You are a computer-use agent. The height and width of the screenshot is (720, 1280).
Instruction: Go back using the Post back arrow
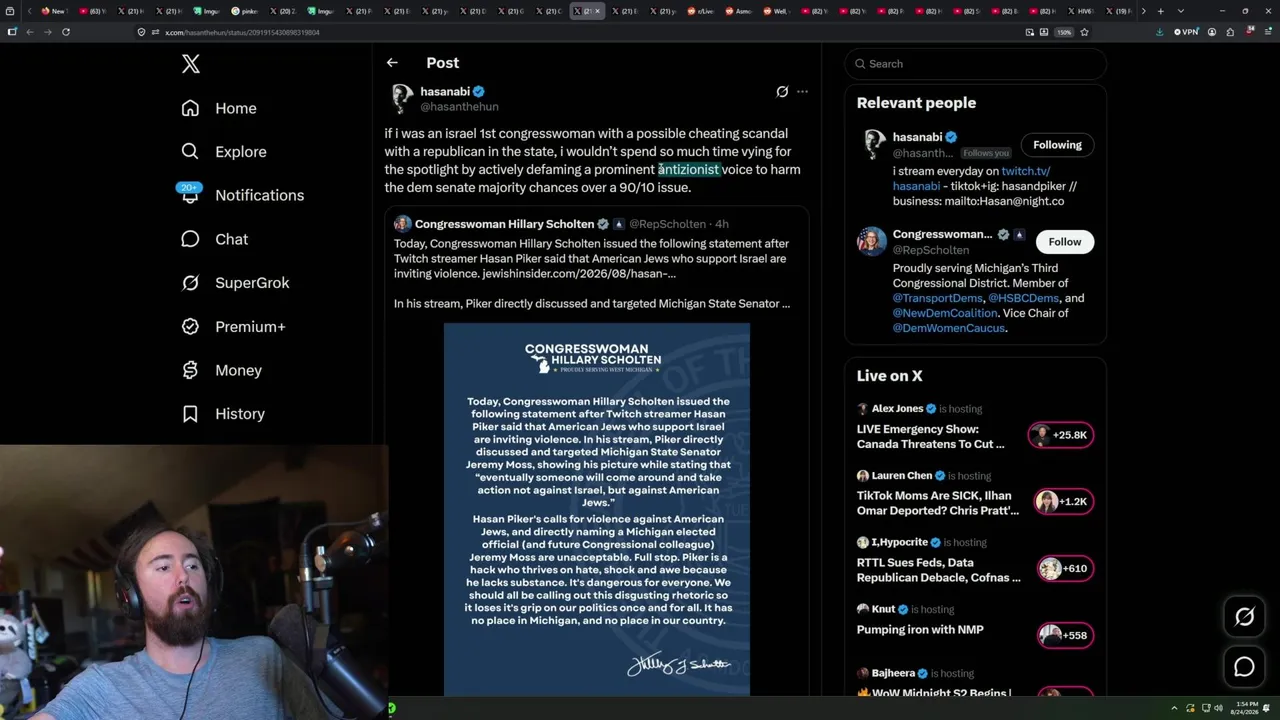click(x=392, y=63)
